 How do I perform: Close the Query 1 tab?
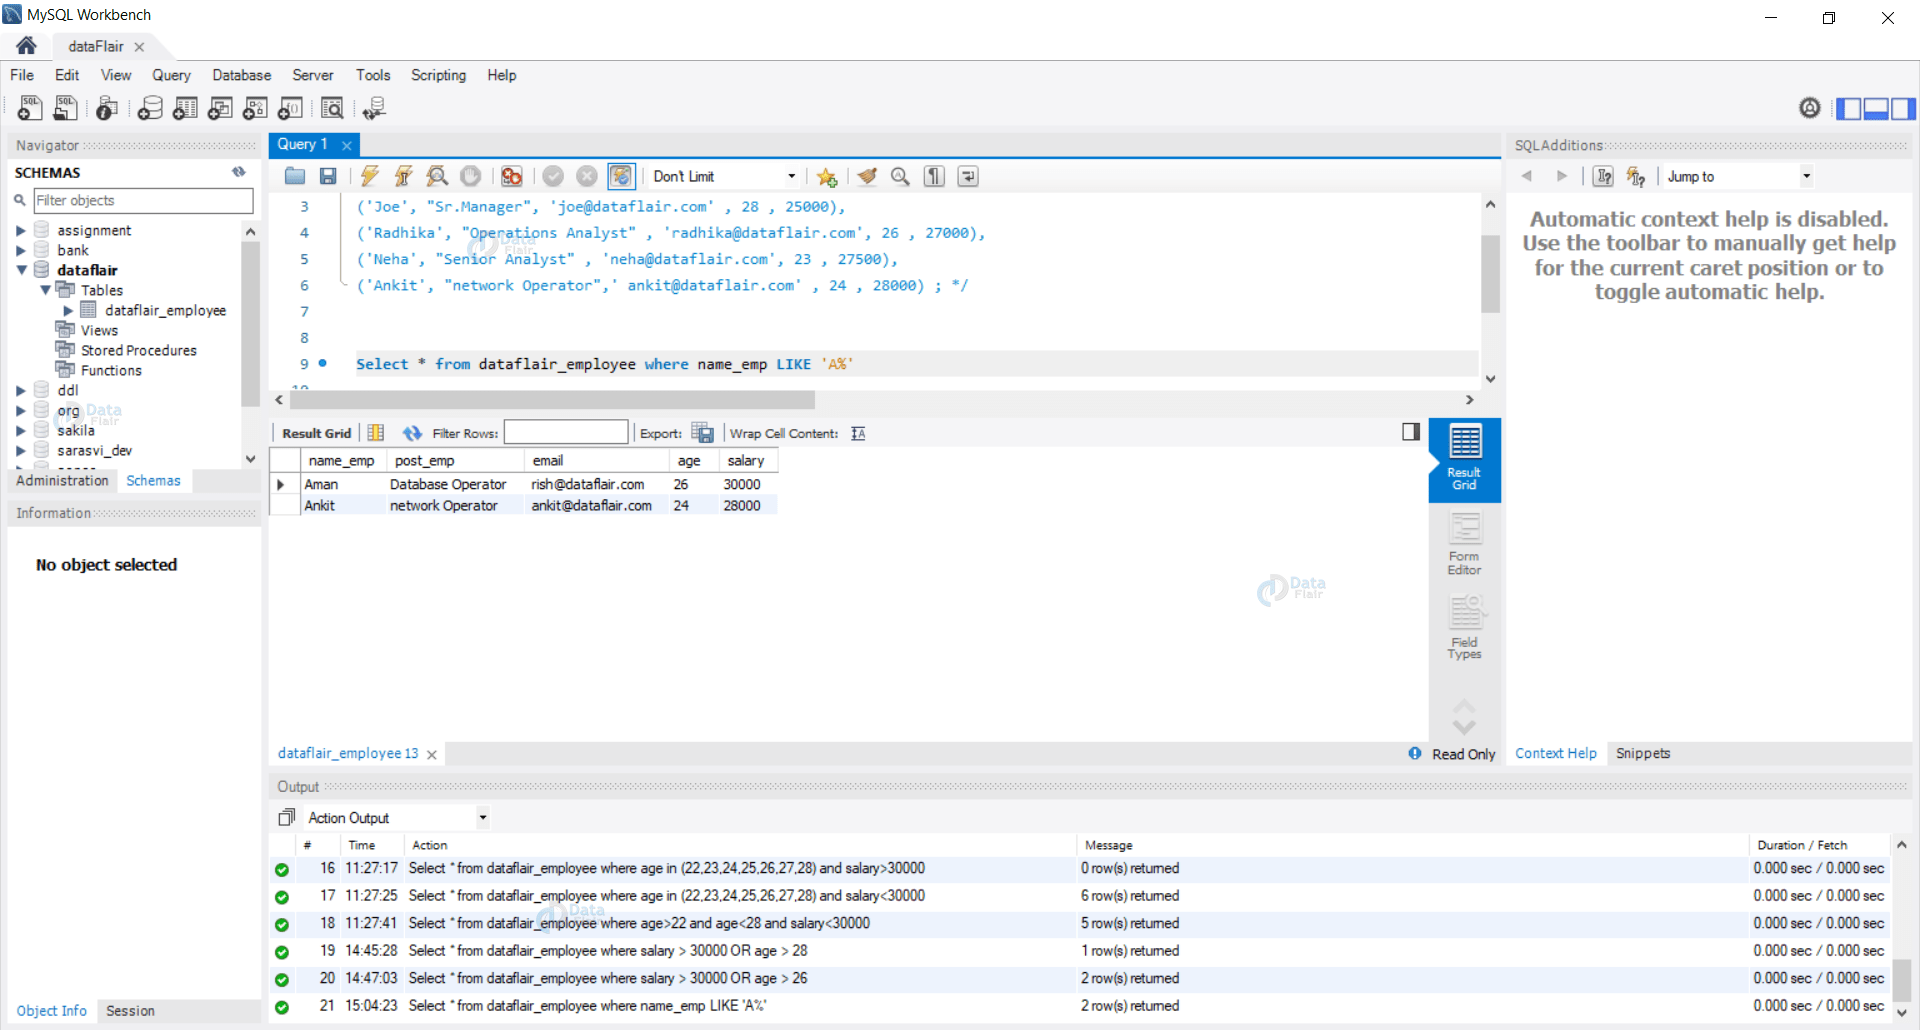pyautogui.click(x=347, y=145)
